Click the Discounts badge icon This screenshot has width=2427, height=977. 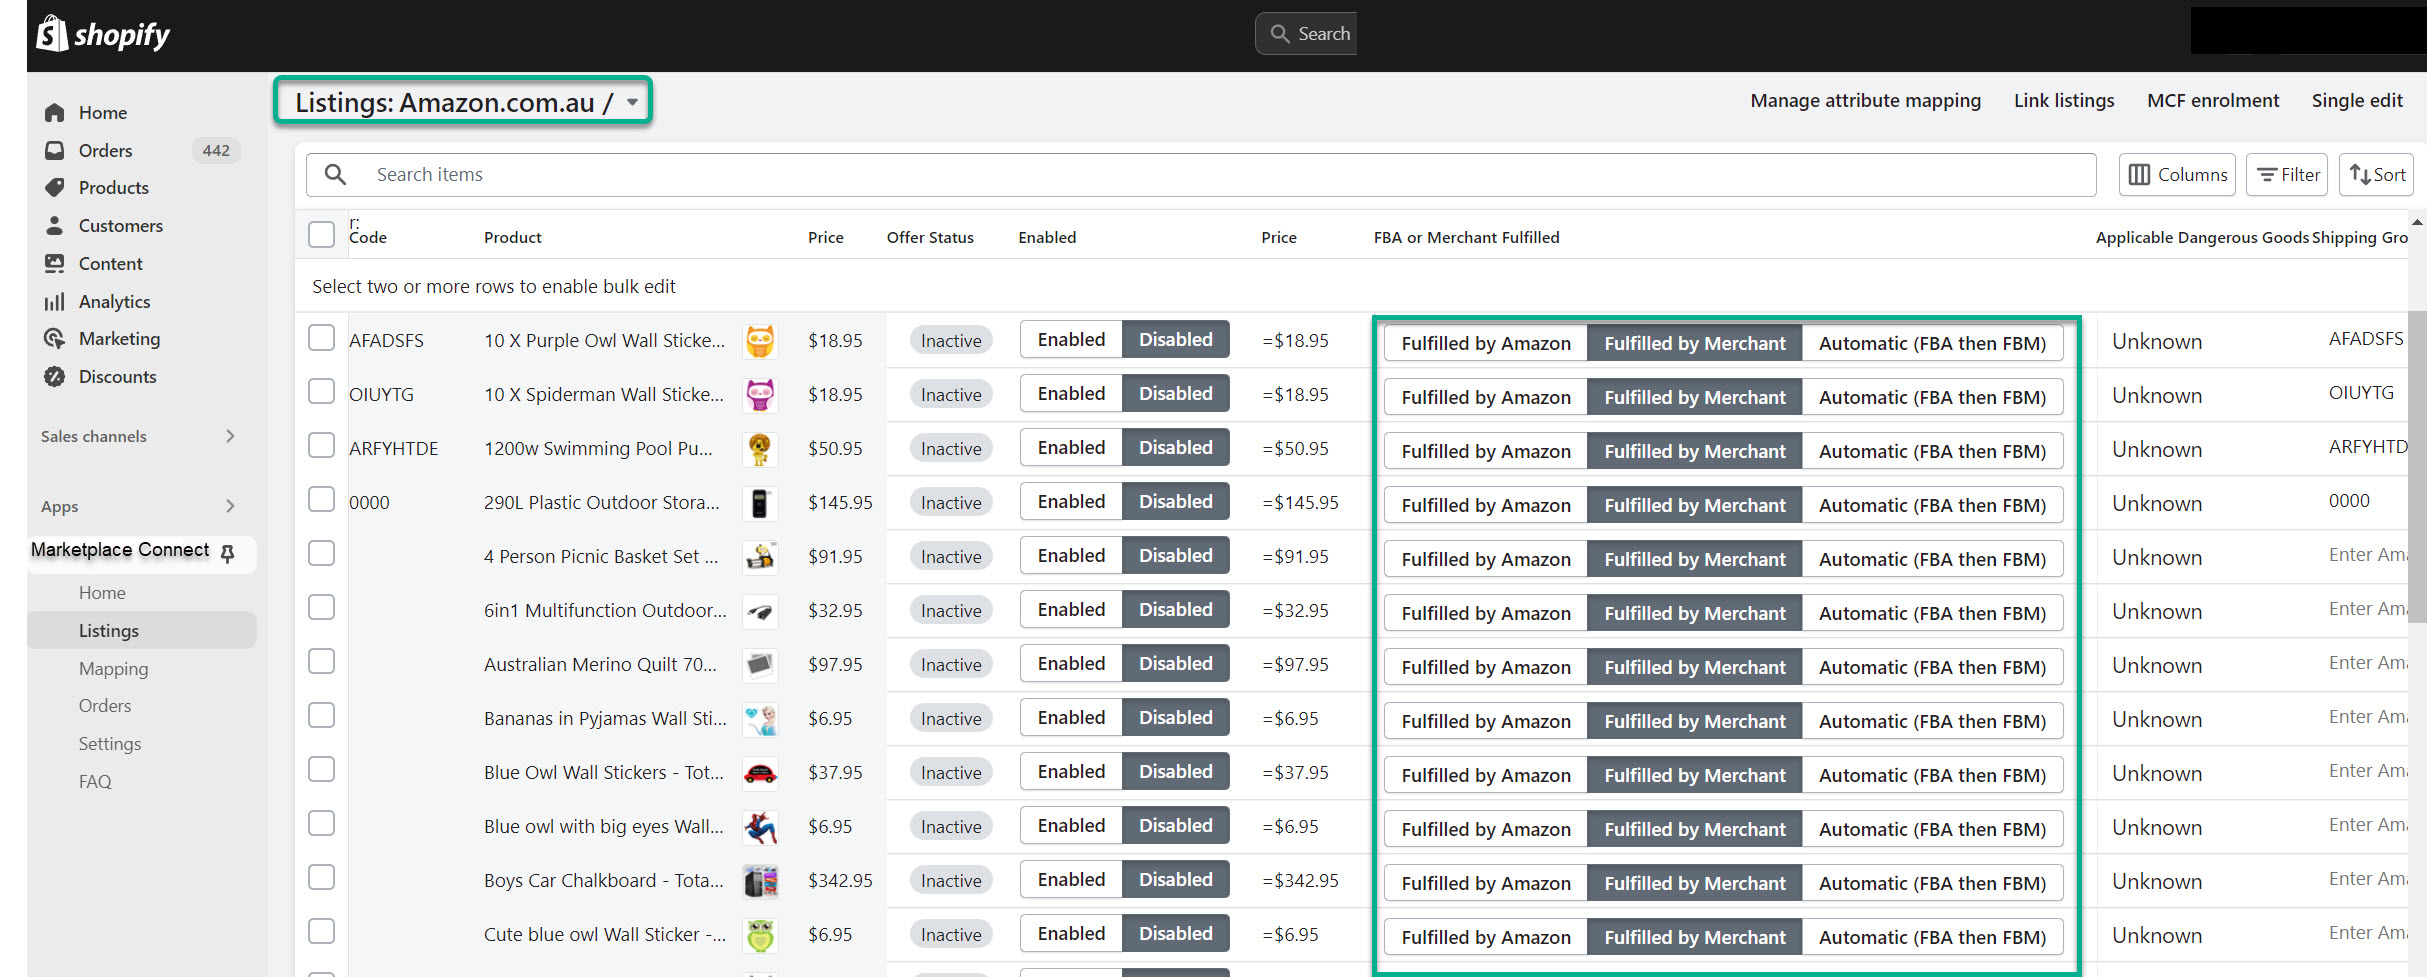click(x=55, y=377)
